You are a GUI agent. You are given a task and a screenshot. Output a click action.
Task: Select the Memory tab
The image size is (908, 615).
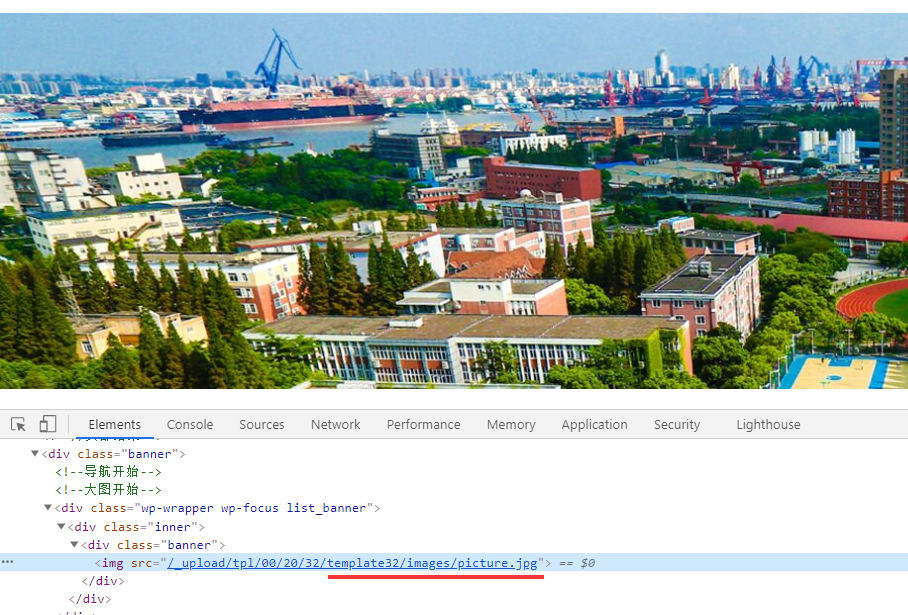click(x=511, y=424)
